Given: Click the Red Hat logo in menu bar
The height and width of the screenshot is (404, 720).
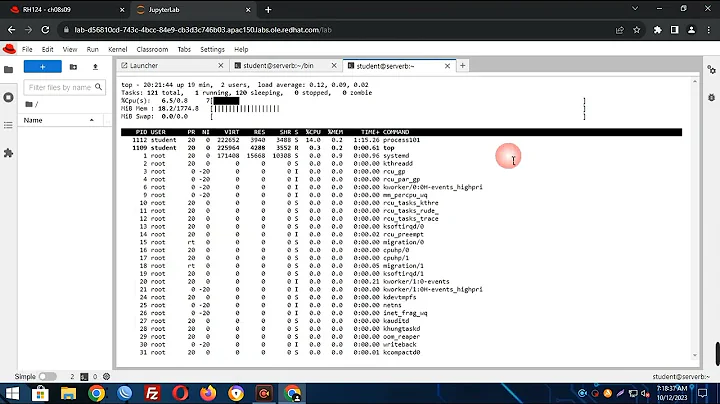Looking at the screenshot, I should tap(9, 49).
